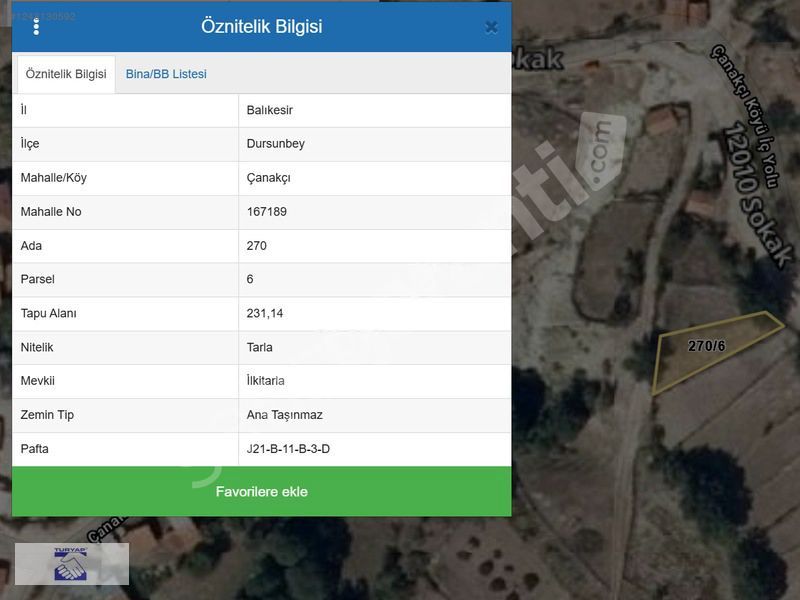800x600 pixels.
Task: Click the Parsel value 6
Action: click(x=250, y=280)
